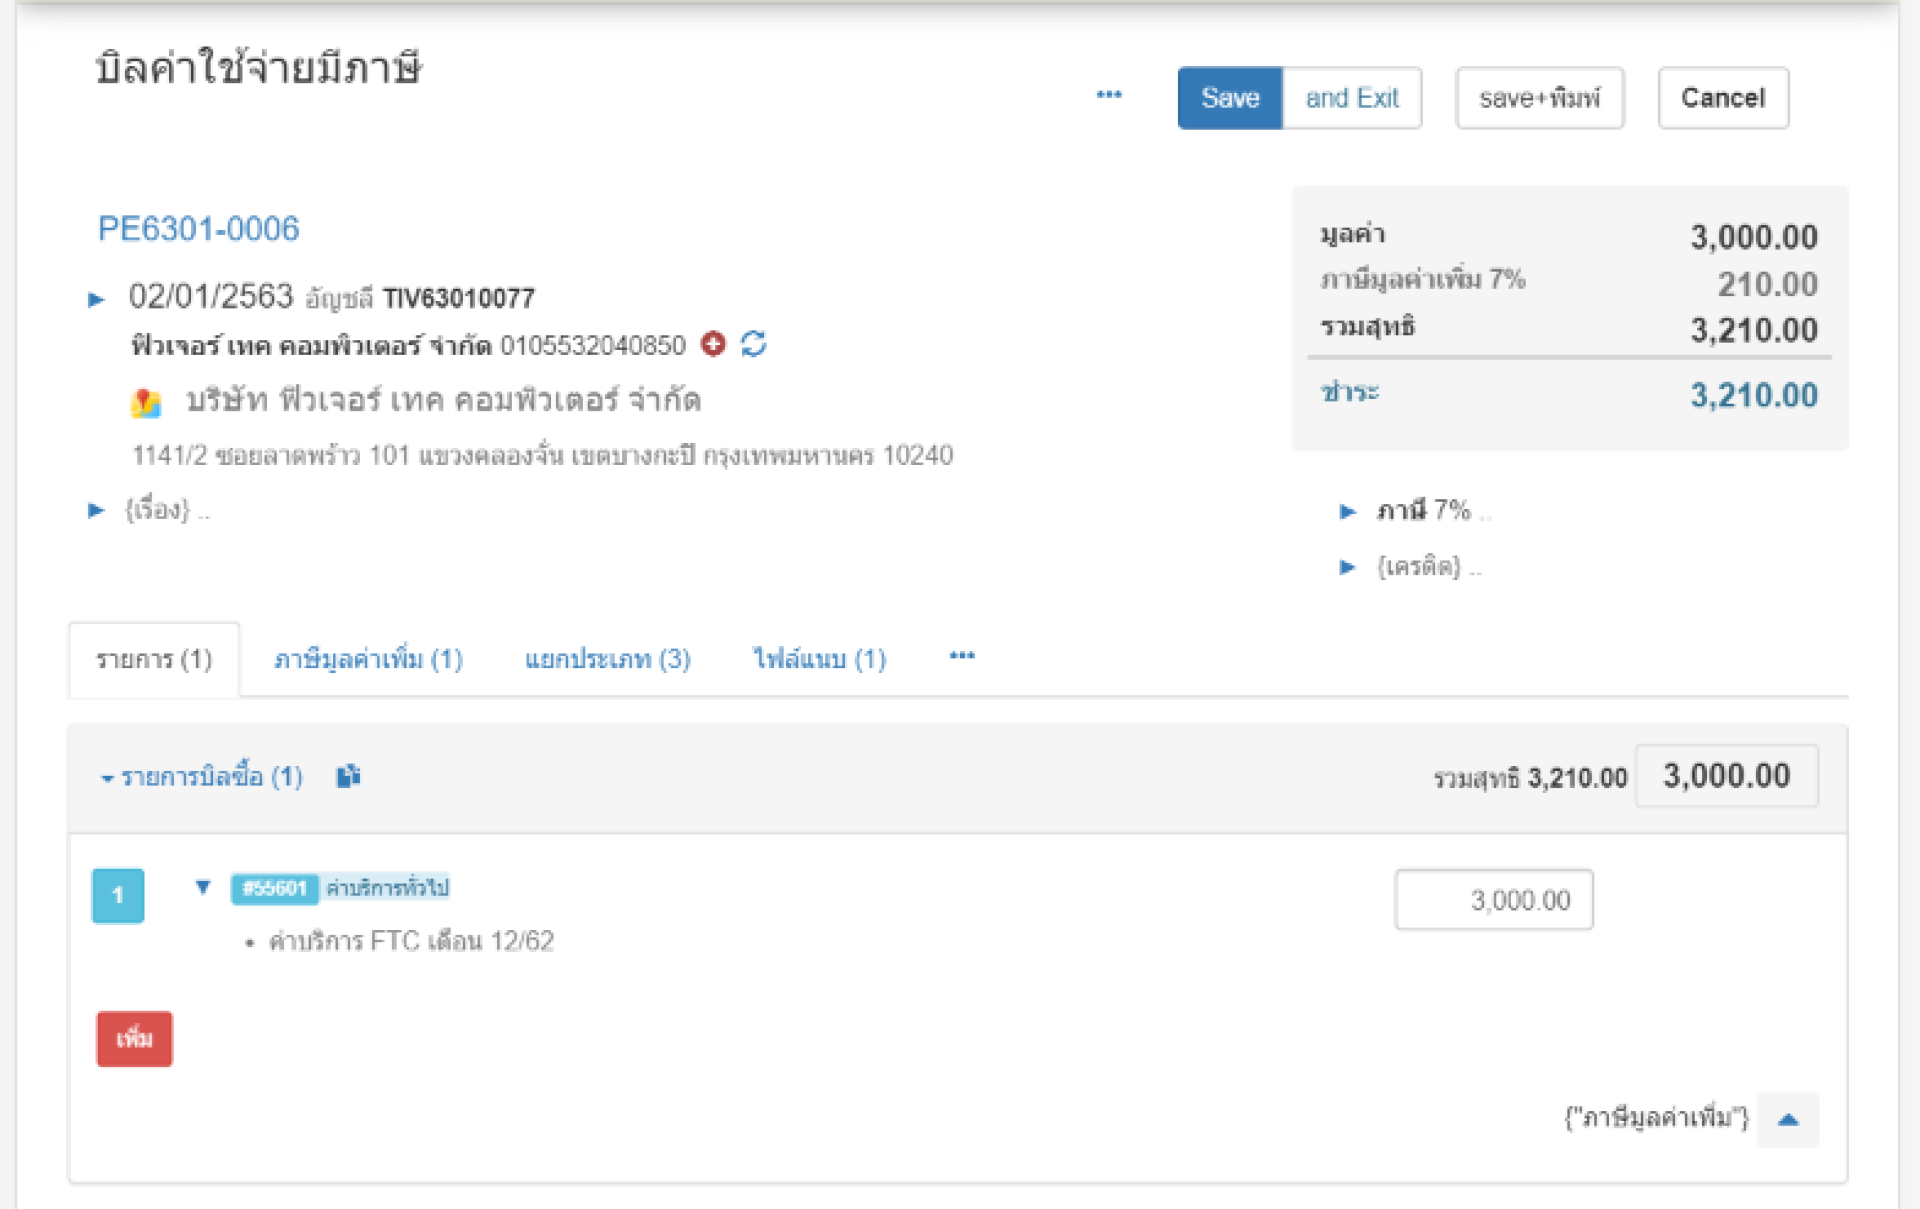
Task: Expand the date 02/01/2563 details arrow
Action: (96, 299)
